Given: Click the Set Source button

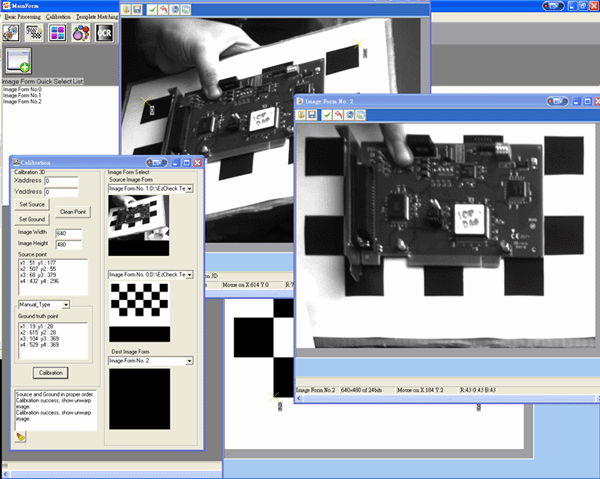Looking at the screenshot, I should pyautogui.click(x=32, y=205).
